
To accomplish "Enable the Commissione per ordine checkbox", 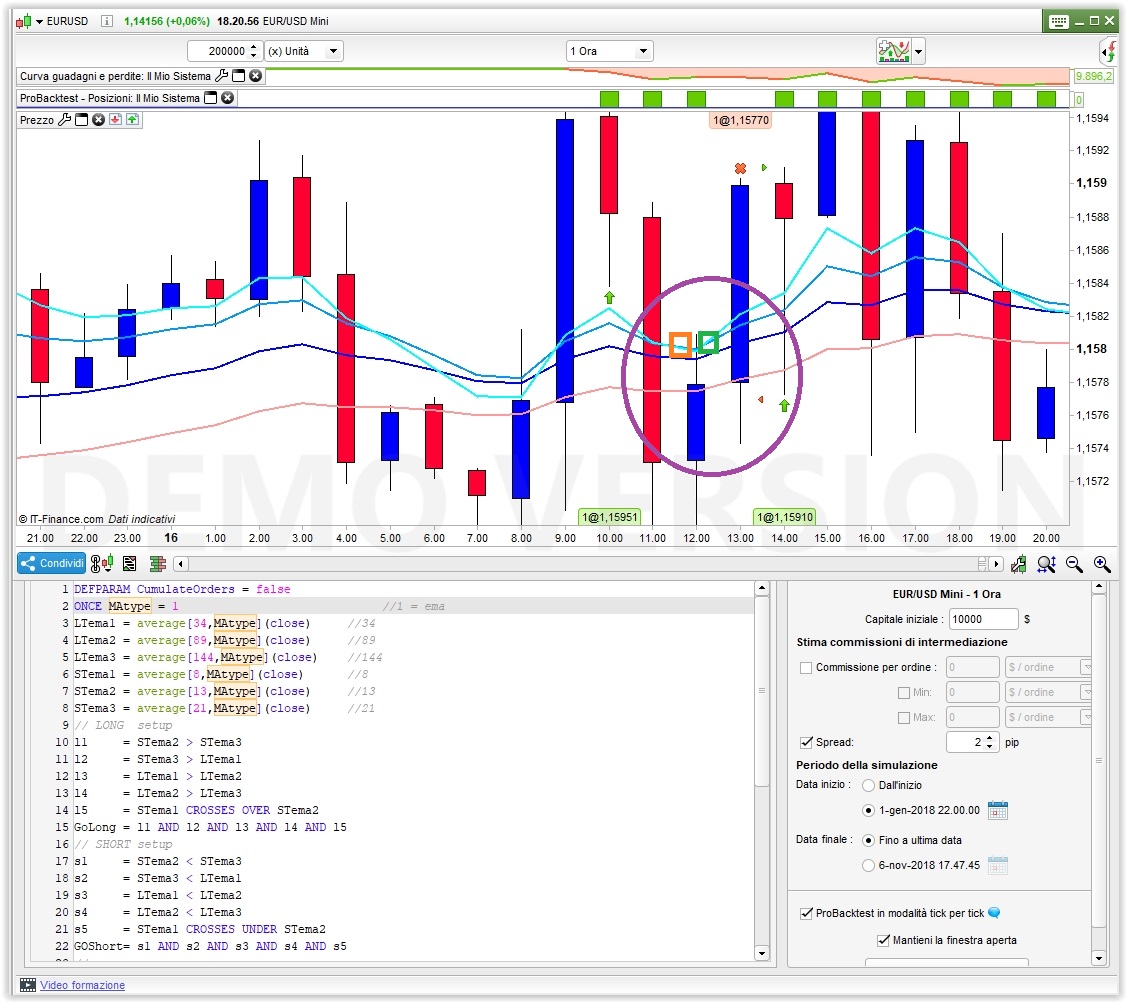I will (806, 667).
